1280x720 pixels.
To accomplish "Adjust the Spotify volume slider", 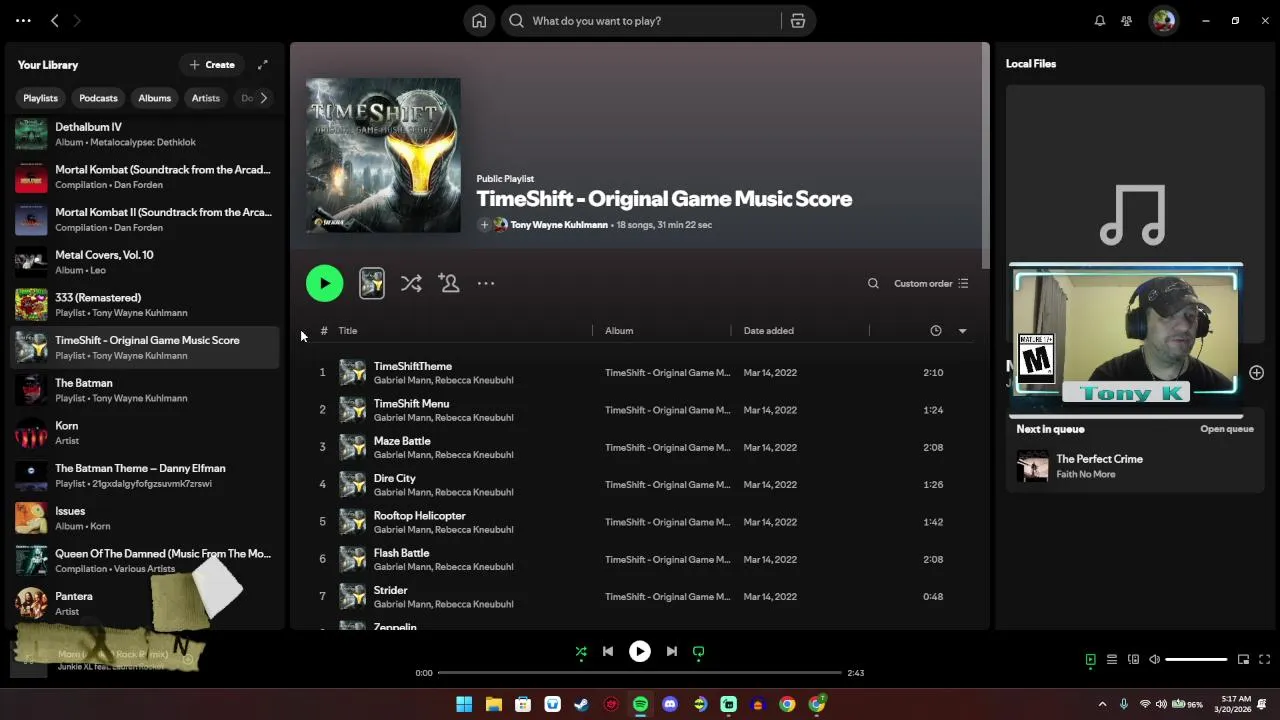I will pyautogui.click(x=1196, y=660).
